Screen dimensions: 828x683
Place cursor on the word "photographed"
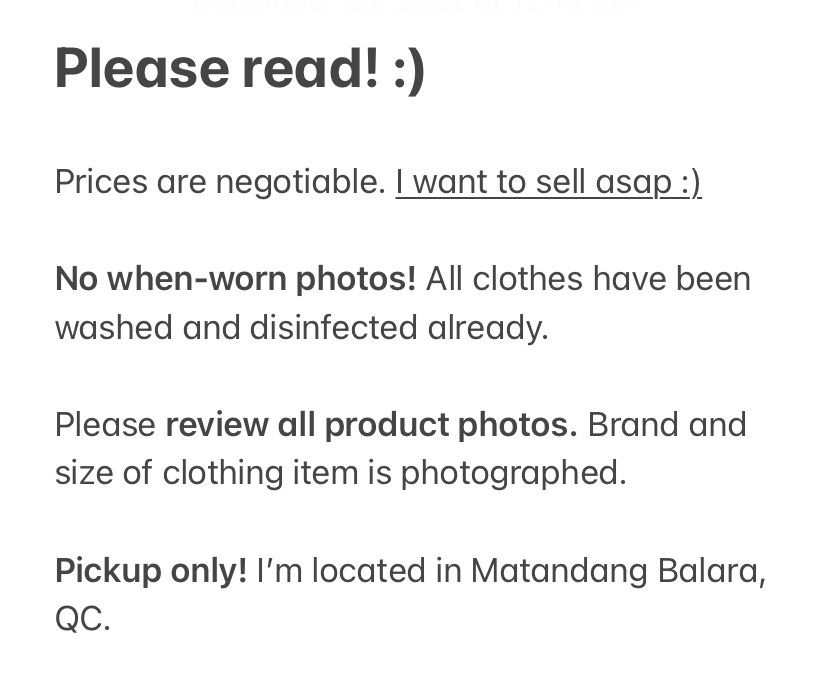click(x=513, y=473)
